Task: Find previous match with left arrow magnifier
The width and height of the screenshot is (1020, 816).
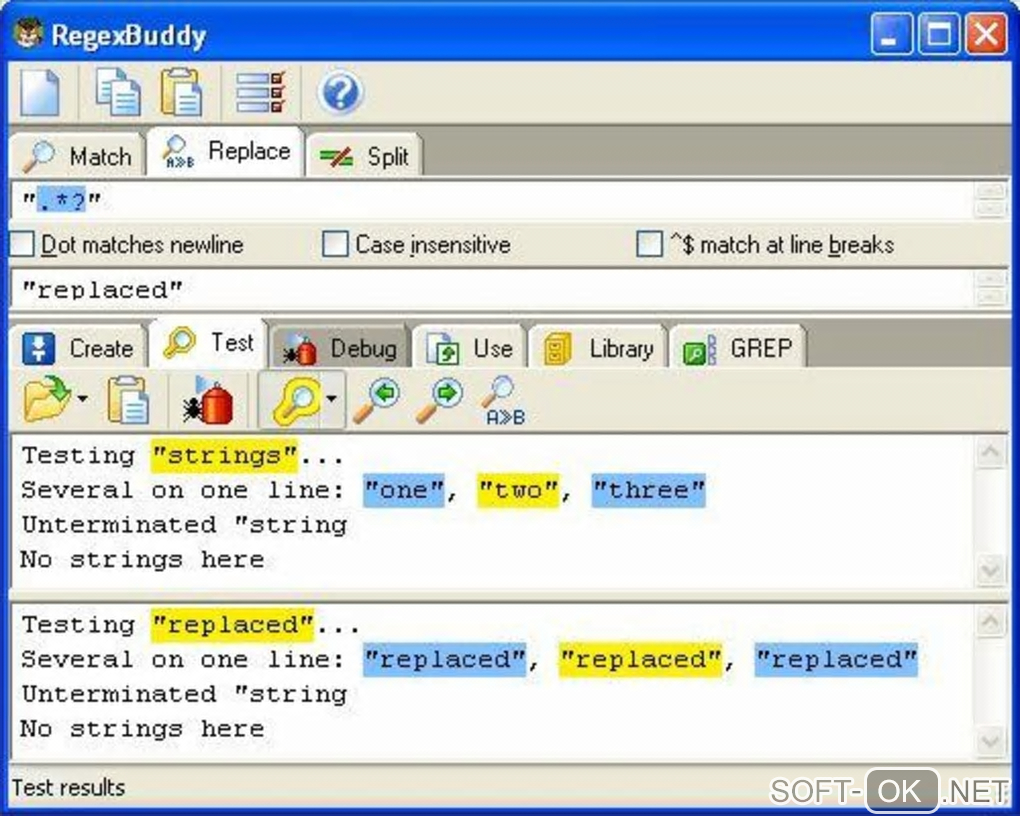Action: tap(377, 400)
